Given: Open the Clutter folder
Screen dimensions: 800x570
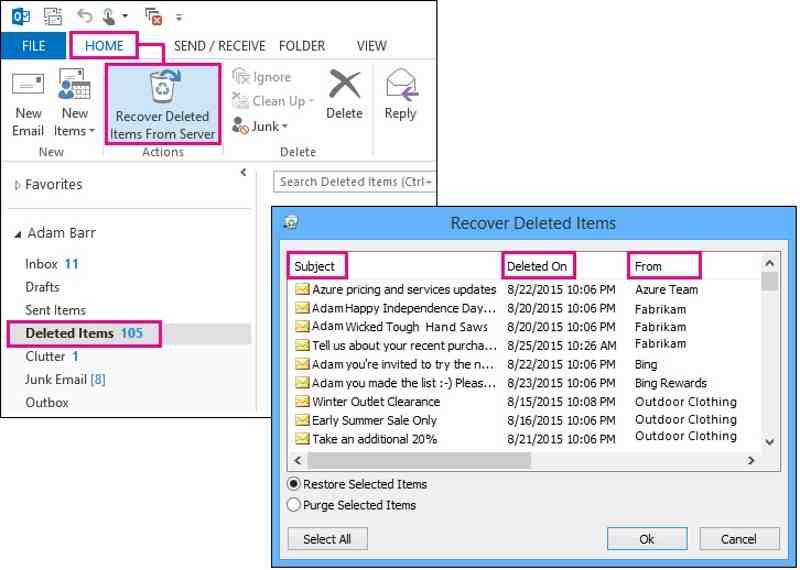Looking at the screenshot, I should click(52, 356).
